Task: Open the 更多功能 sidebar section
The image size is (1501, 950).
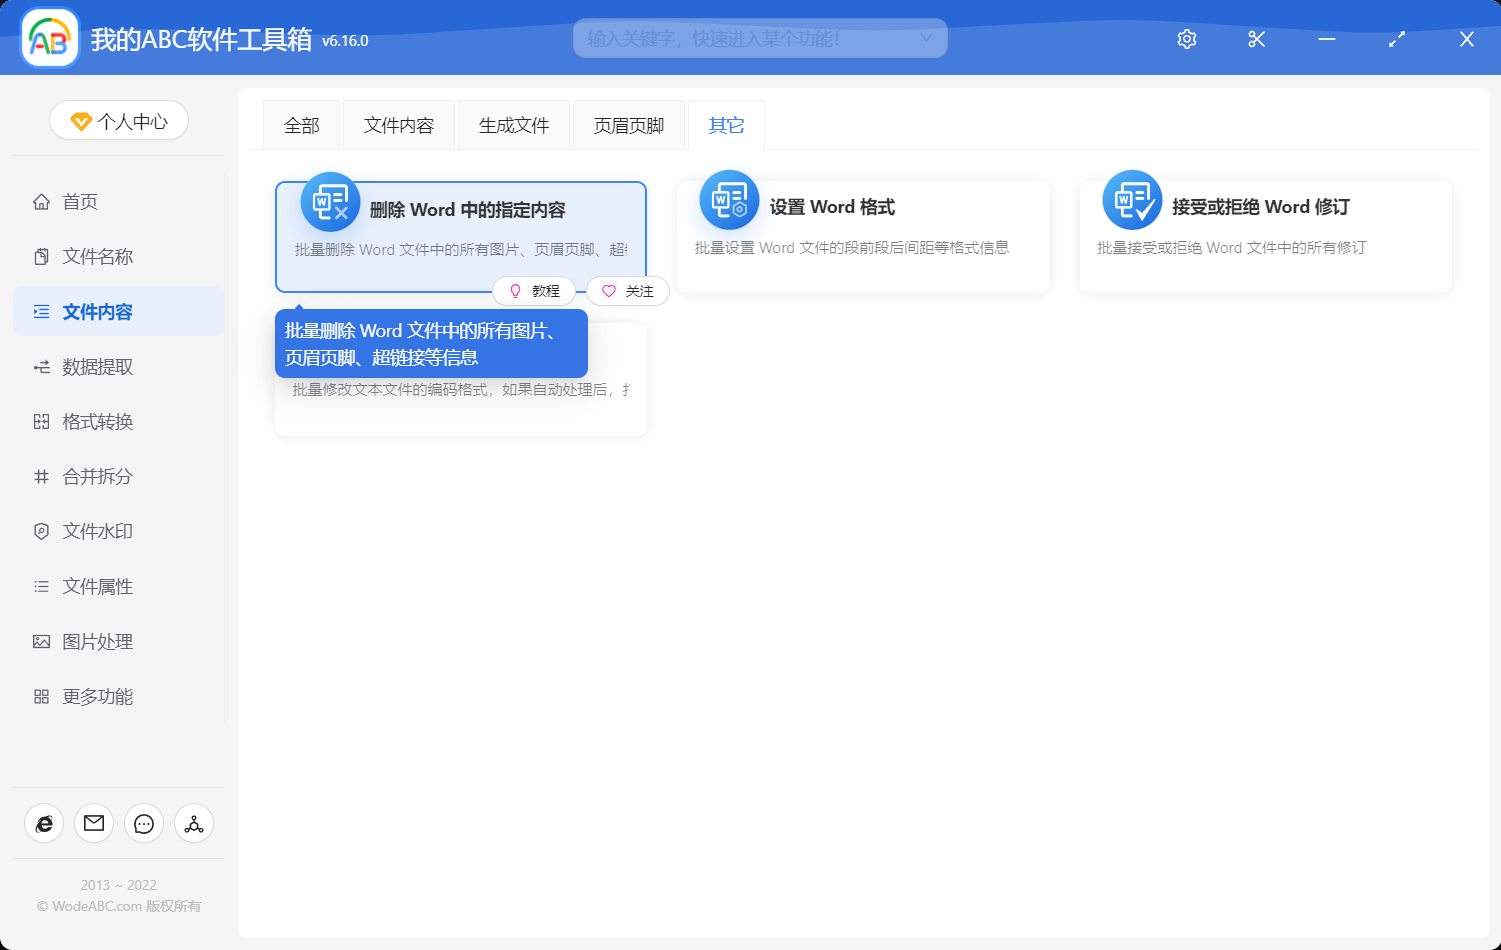Action: coord(97,696)
